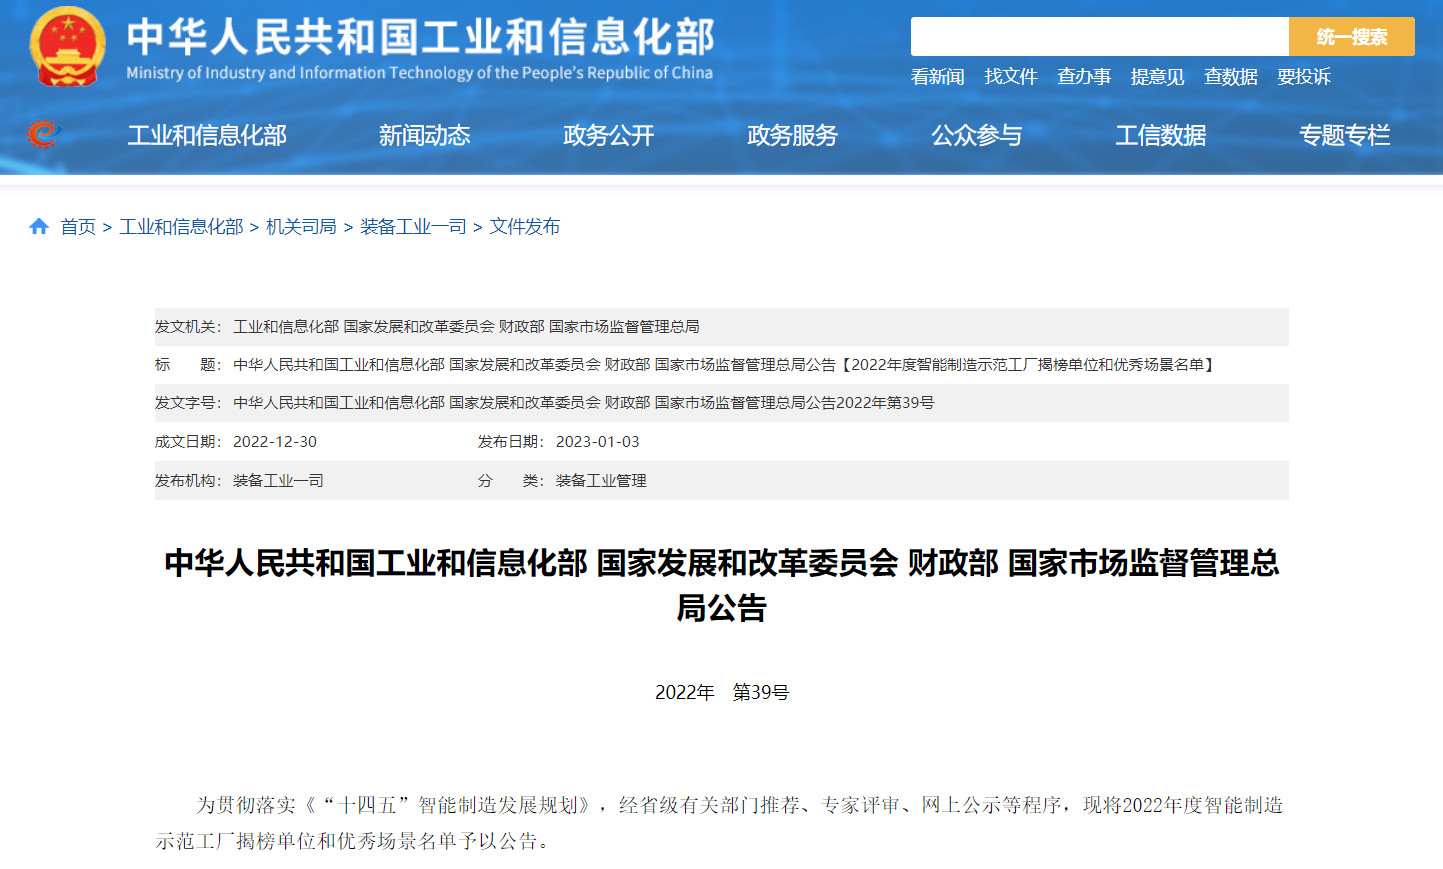Open the 工信数据 navigation menu

1160,135
